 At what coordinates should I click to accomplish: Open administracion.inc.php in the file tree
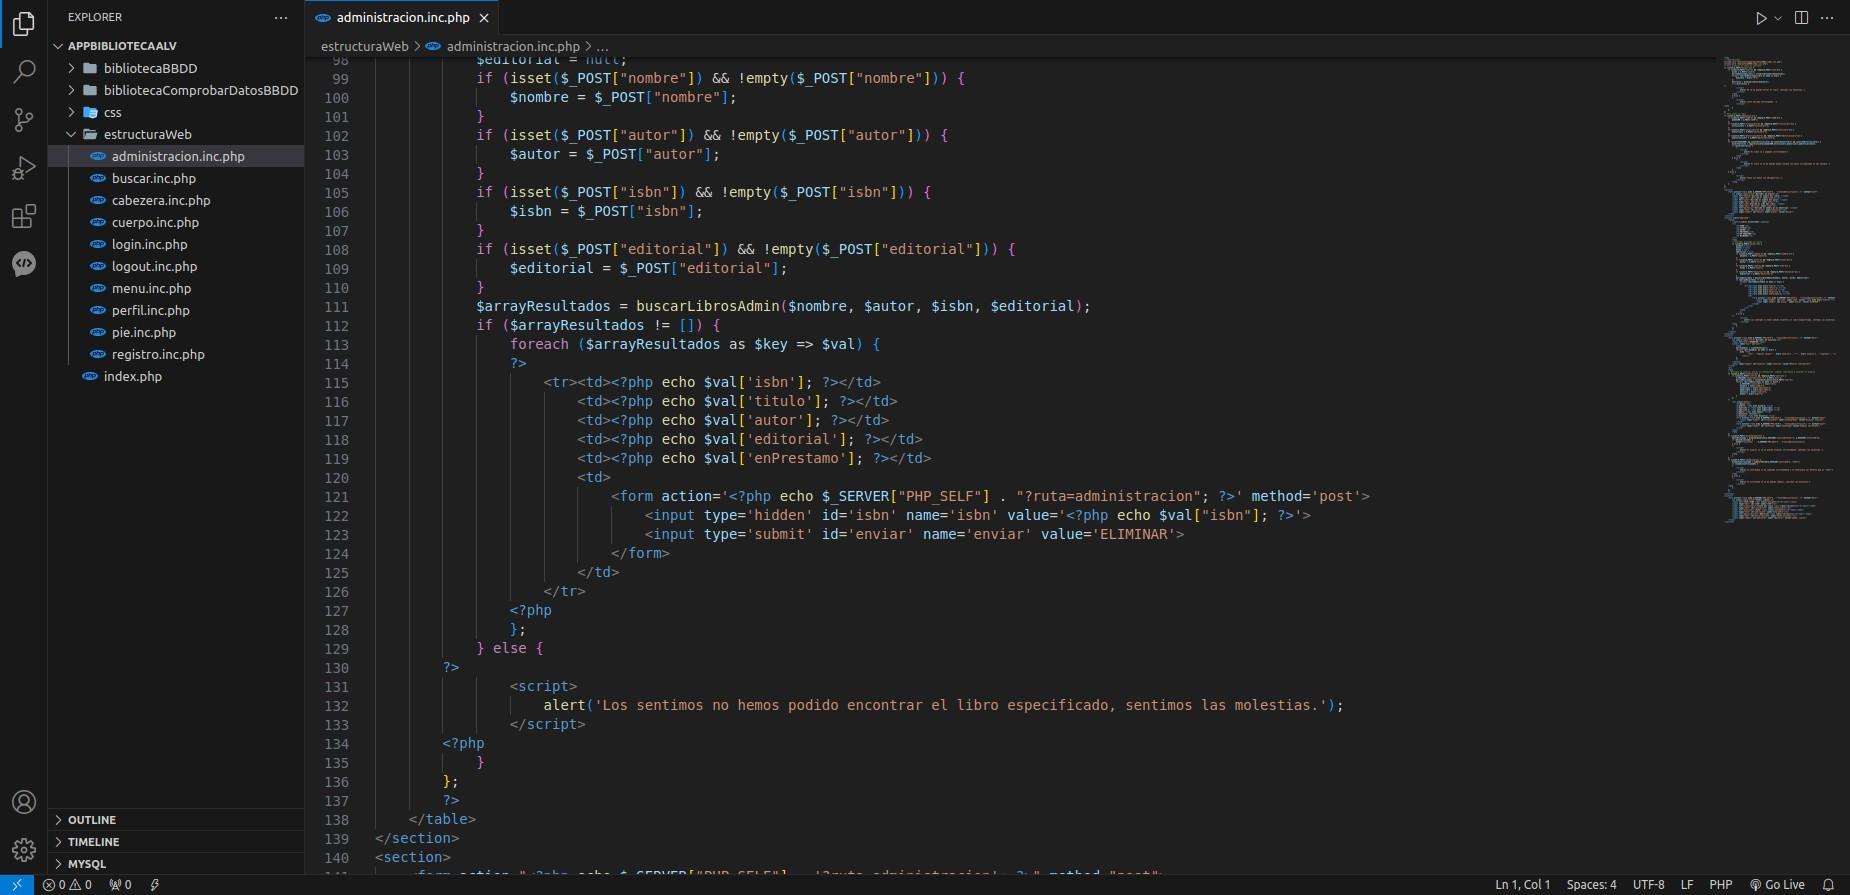[x=176, y=156]
